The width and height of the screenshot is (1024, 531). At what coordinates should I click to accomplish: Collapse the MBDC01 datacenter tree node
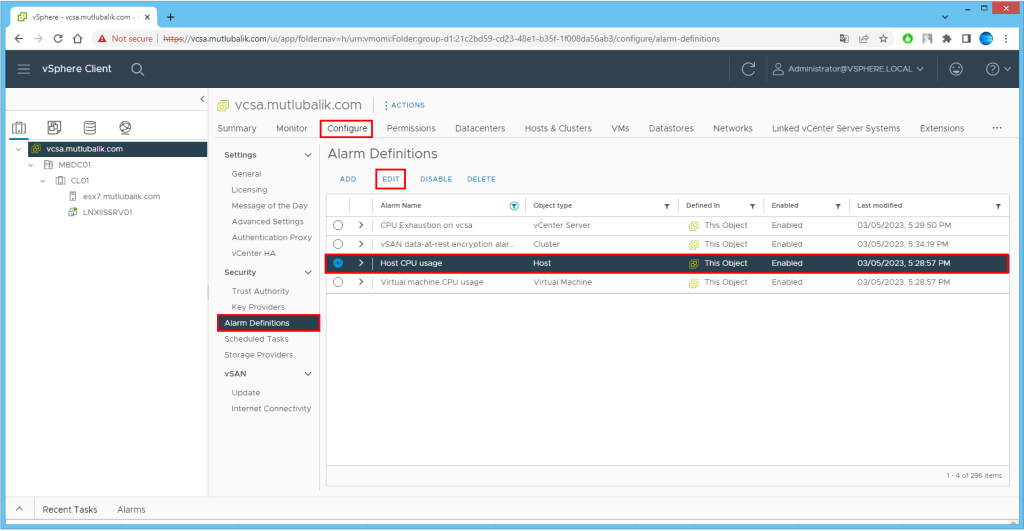point(31,165)
